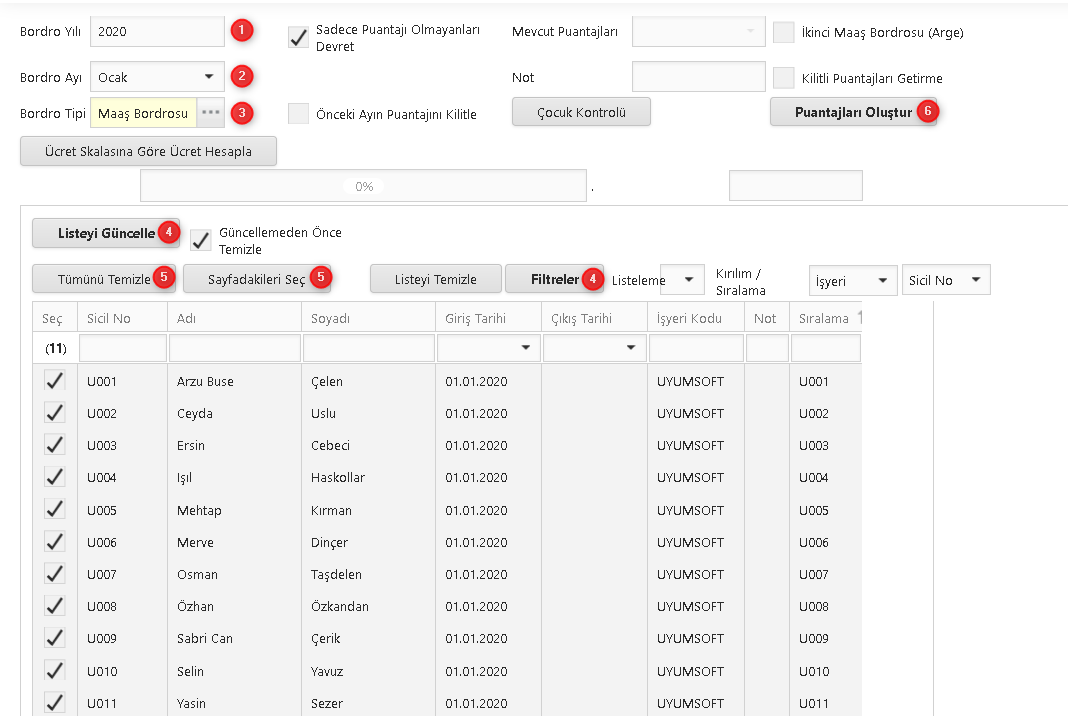Click the Listeyi Güncelle button

coord(99,233)
